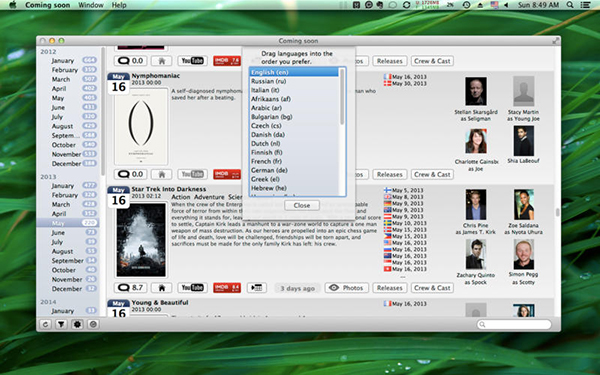Select Arabic (ar) in the language list
This screenshot has width=600, height=375.
click(294, 108)
